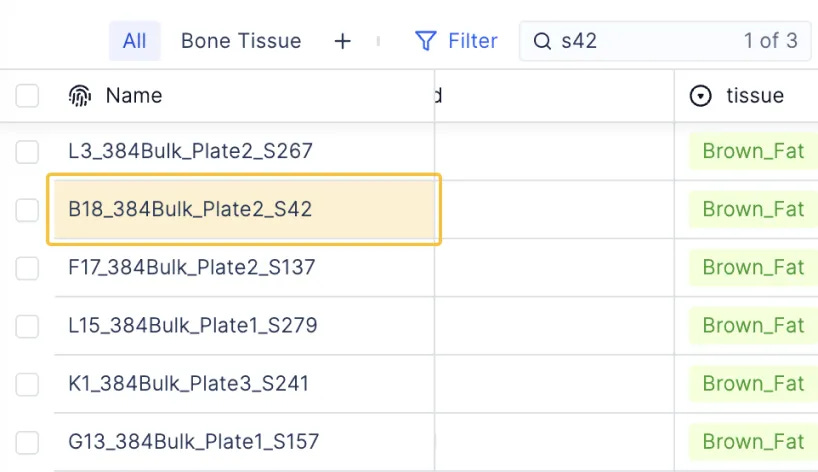
Task: Select the Brown_Fat tag for G13_384Bulk_Plate1_S157
Action: [x=753, y=442]
